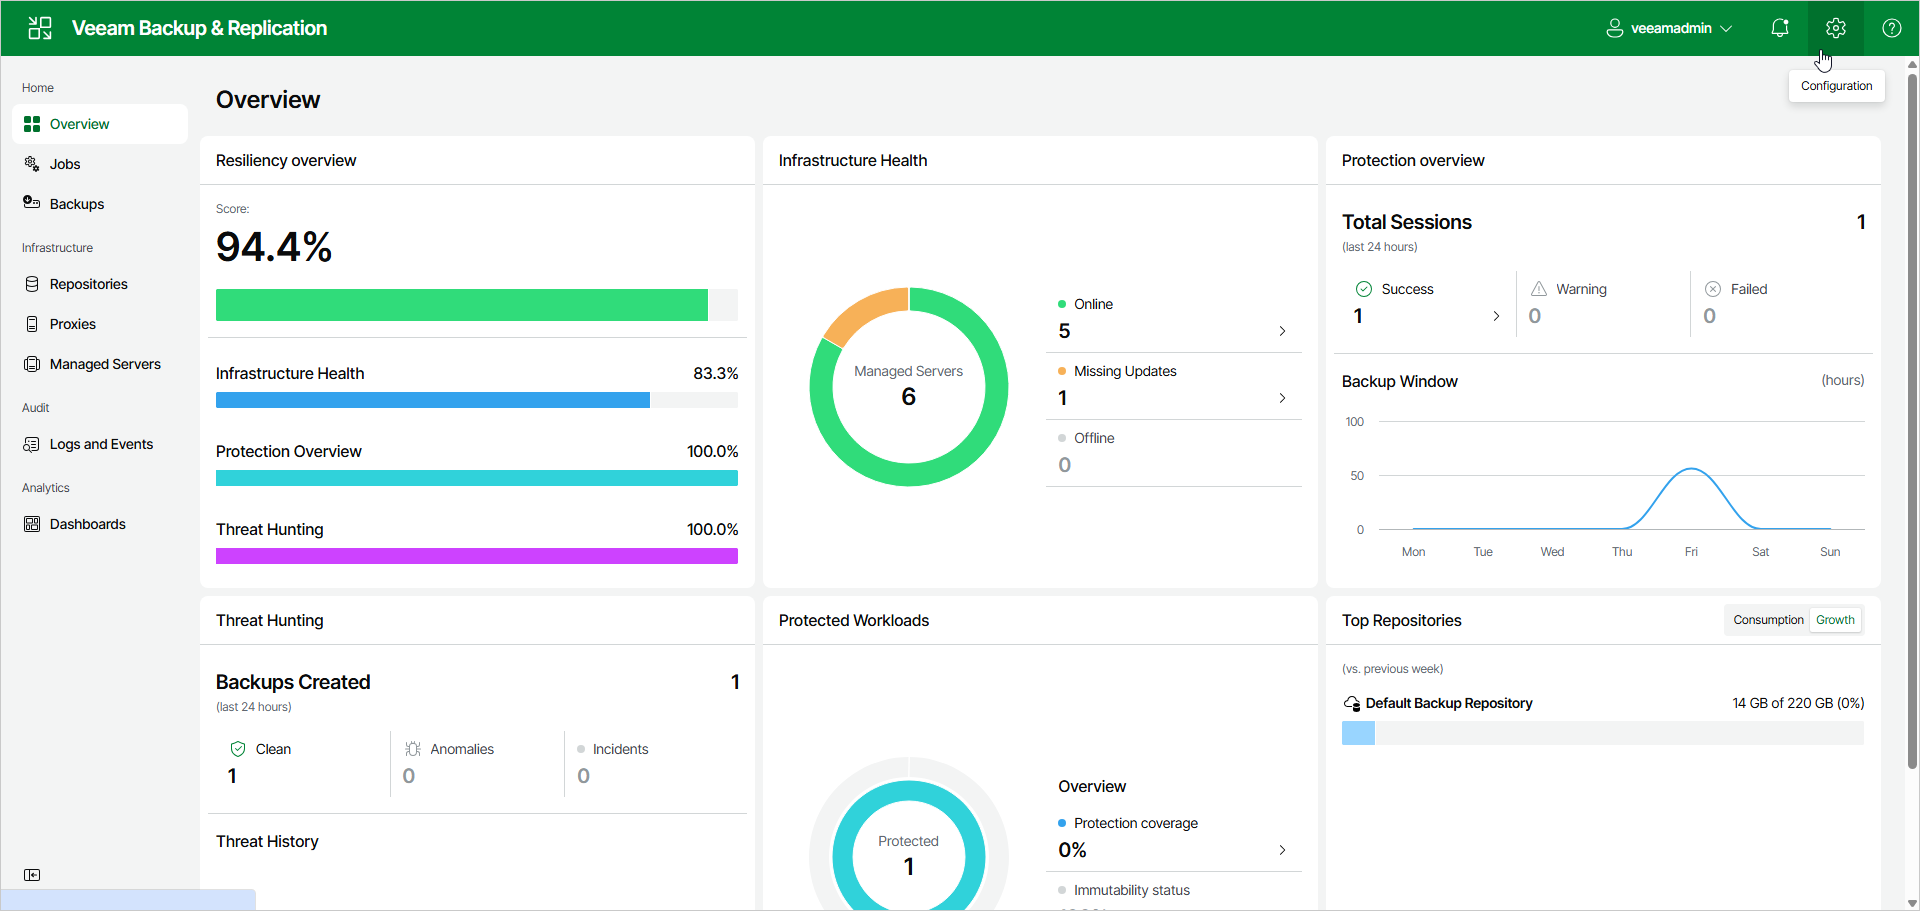Expand the Protection coverage chevron
The width and height of the screenshot is (1920, 911).
tap(1282, 850)
